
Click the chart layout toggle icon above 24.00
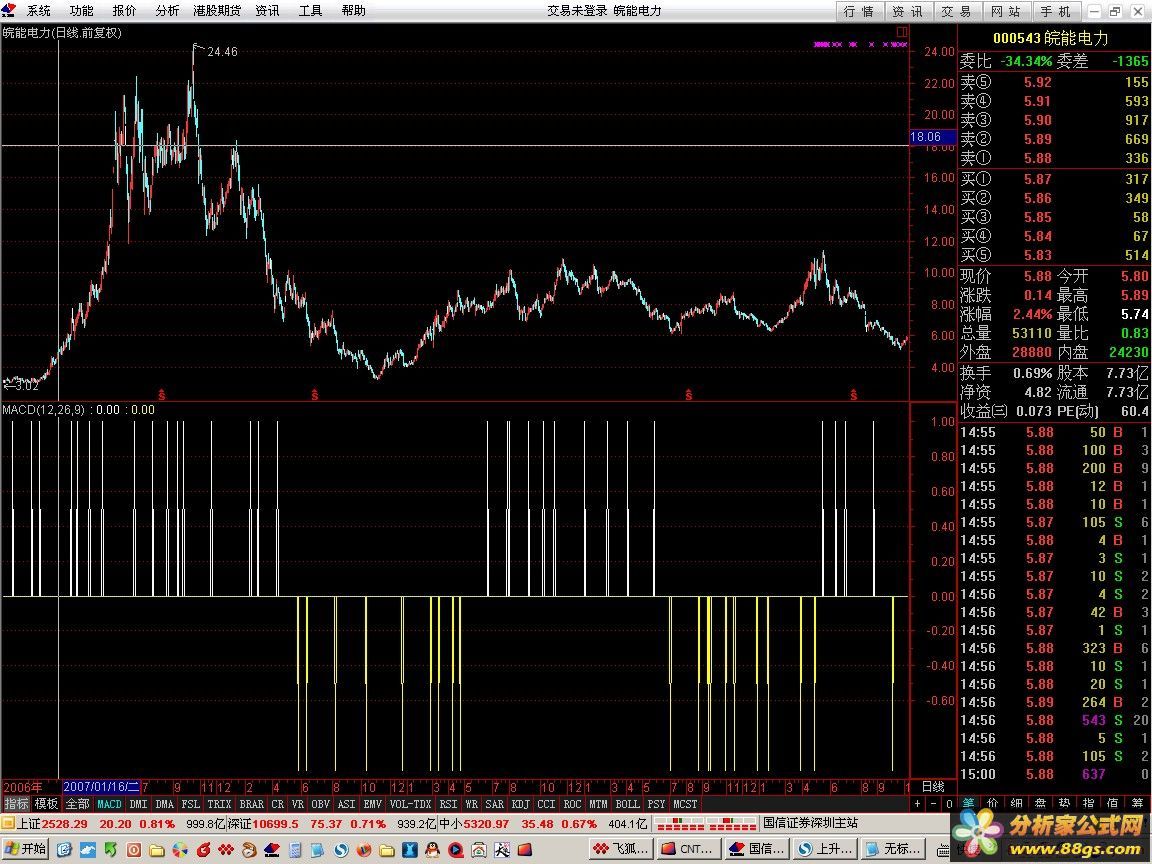point(902,32)
